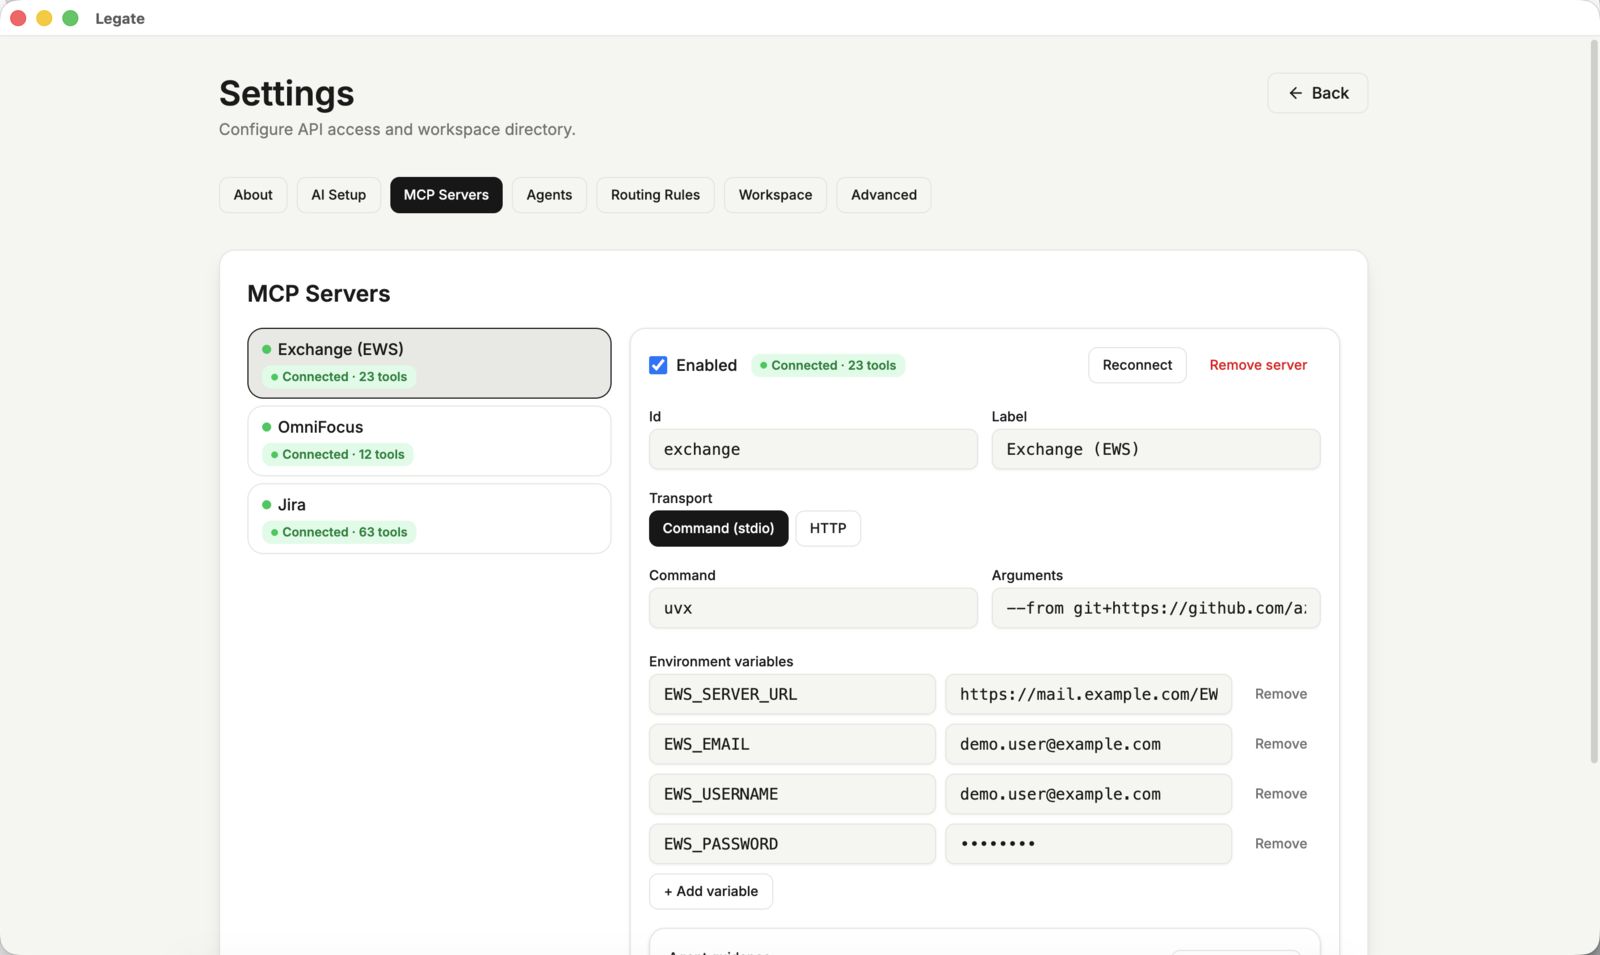Remove the EWS_EMAIL variable
The image size is (1600, 955).
pos(1281,744)
